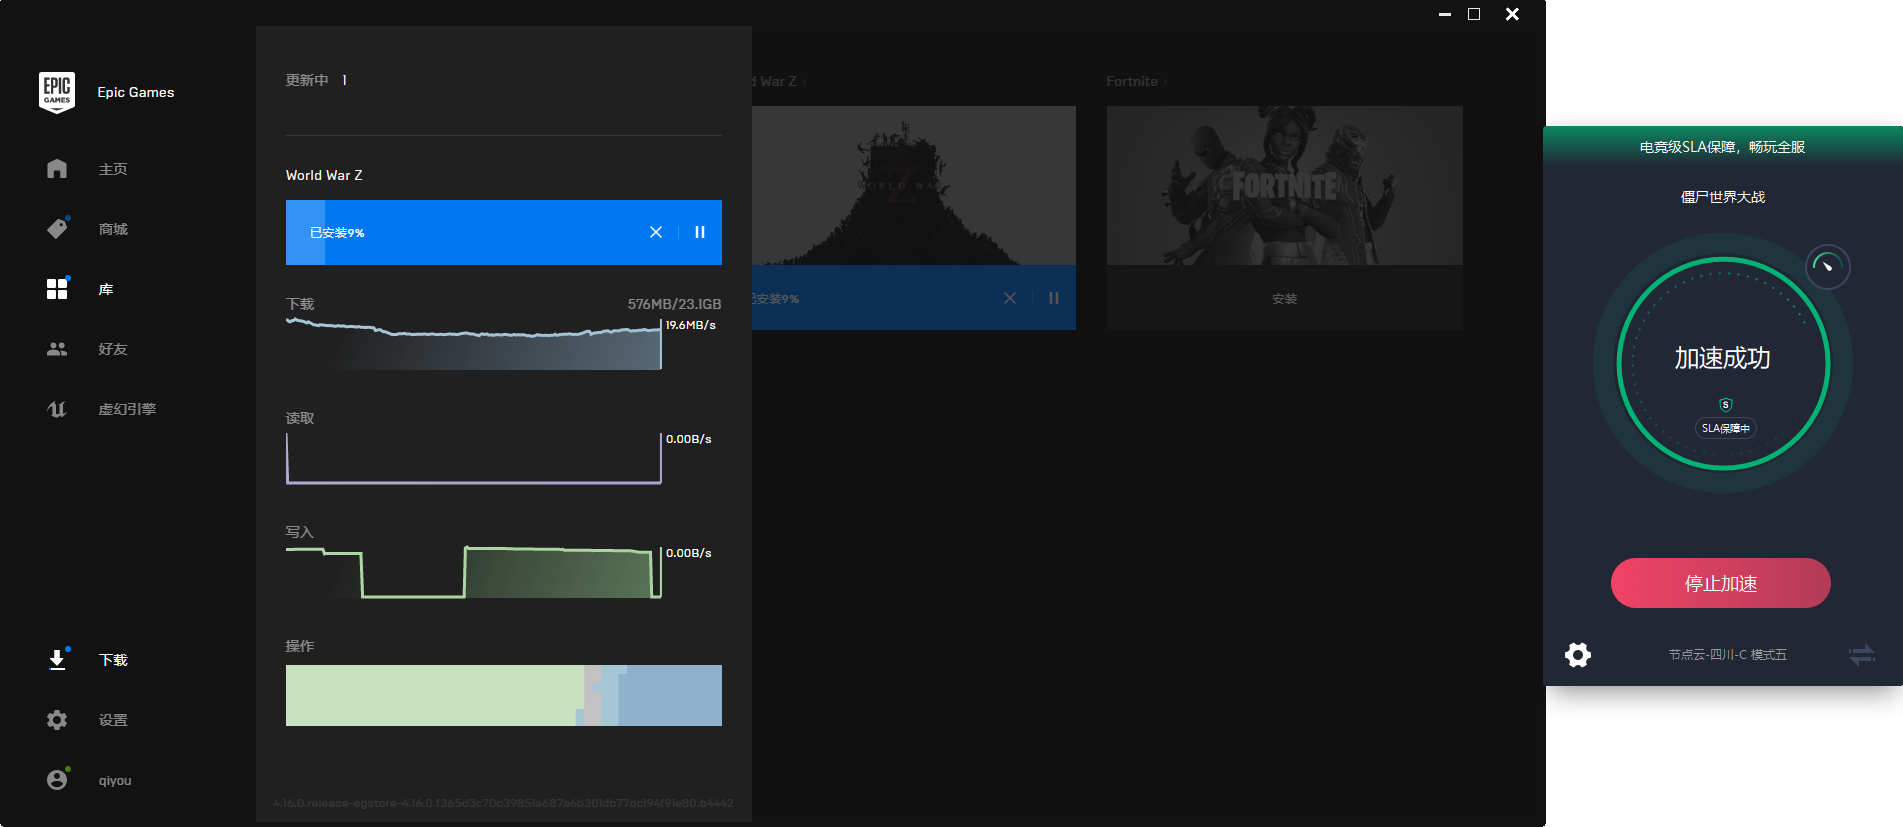Click the 操作 operations chart
The image size is (1903, 827).
click(x=504, y=695)
